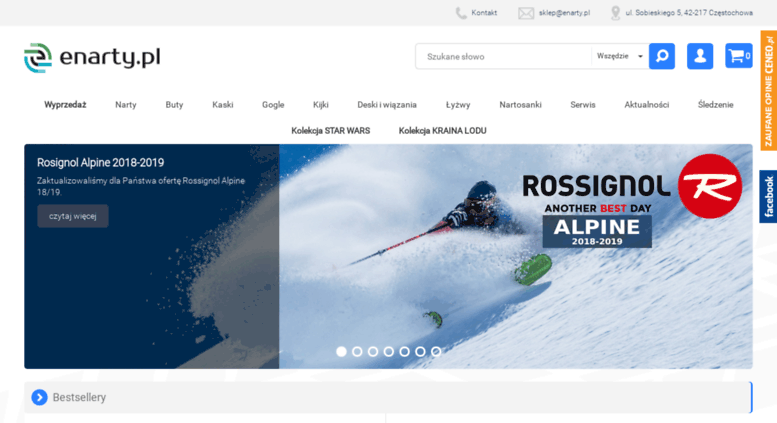Click the ul. Sobieskiego address link
Screen dimensions: 777x423
click(689, 13)
